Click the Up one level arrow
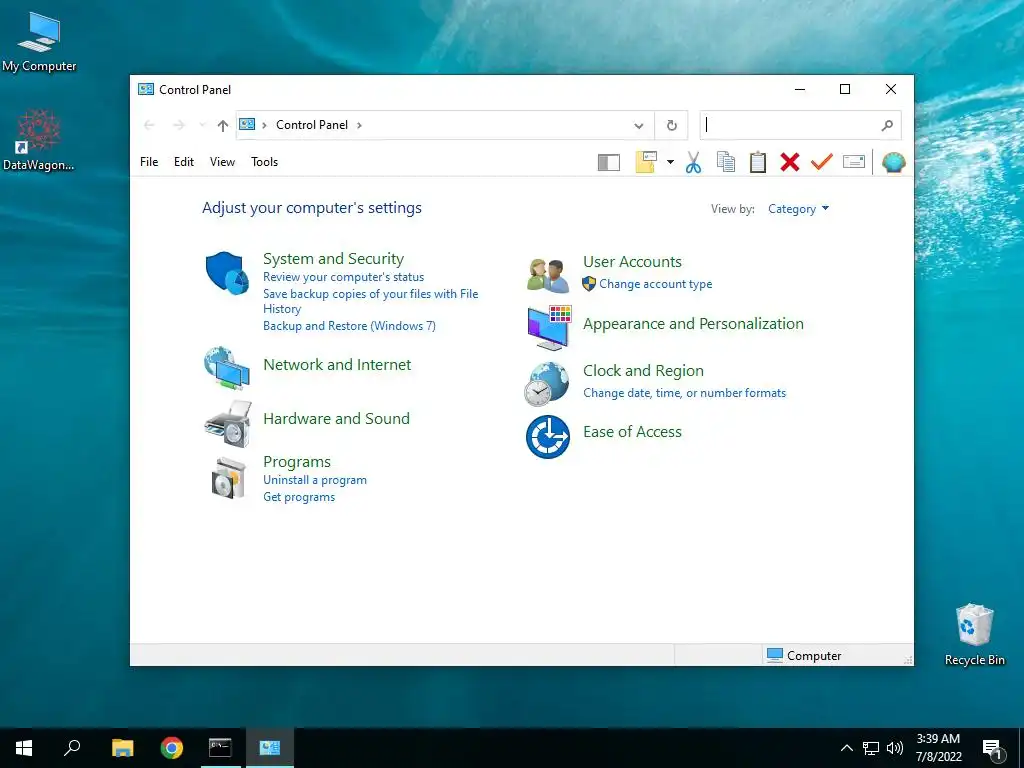The width and height of the screenshot is (1024, 768). (x=223, y=125)
